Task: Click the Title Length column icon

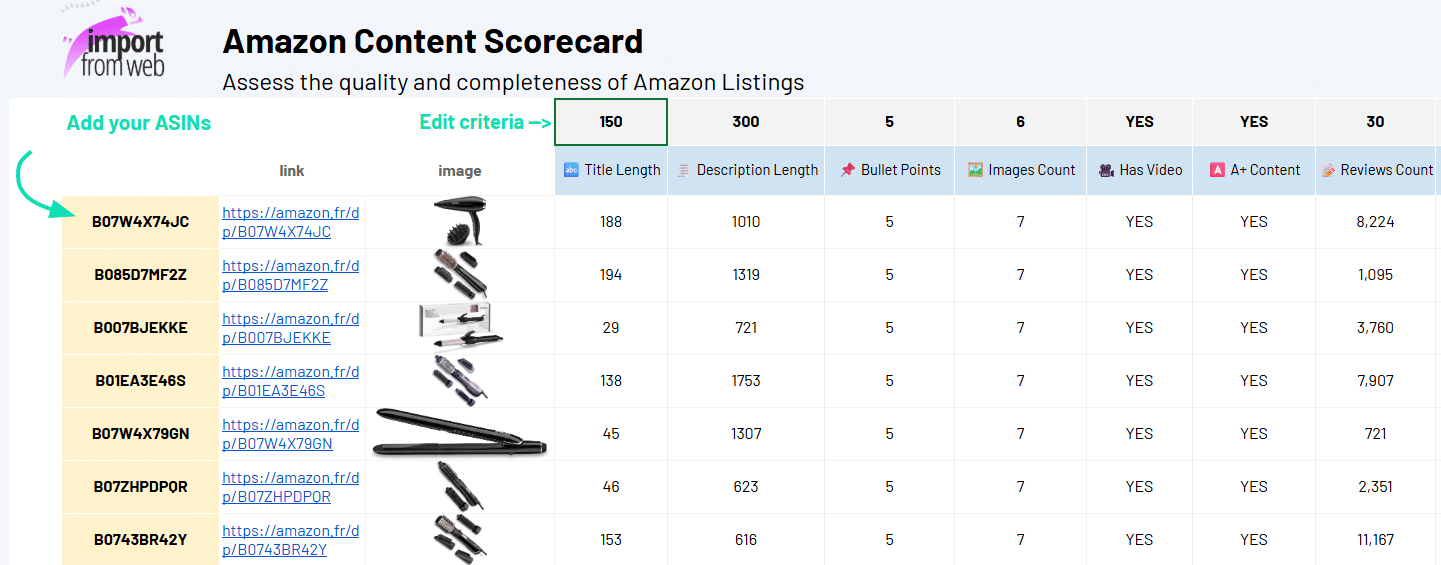Action: point(572,170)
